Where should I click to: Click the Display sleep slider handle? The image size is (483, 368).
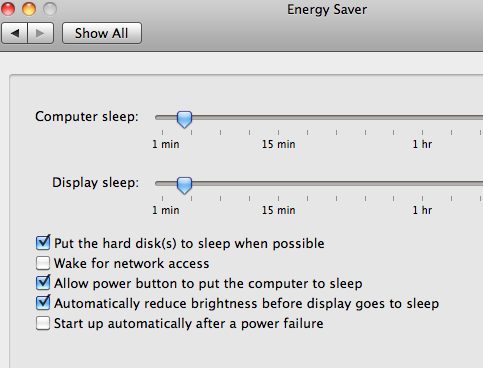(184, 185)
